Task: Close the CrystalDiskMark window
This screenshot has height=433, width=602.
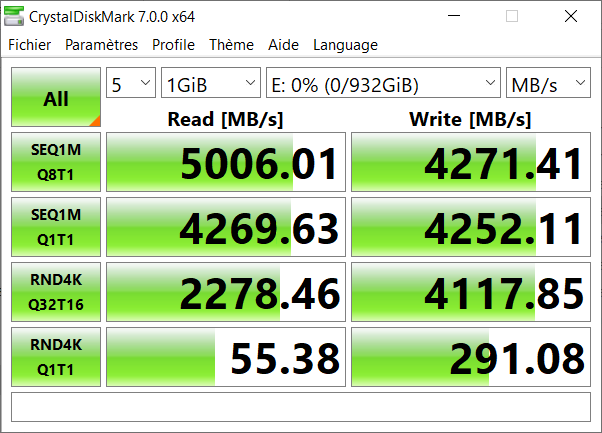Action: pos(571,16)
